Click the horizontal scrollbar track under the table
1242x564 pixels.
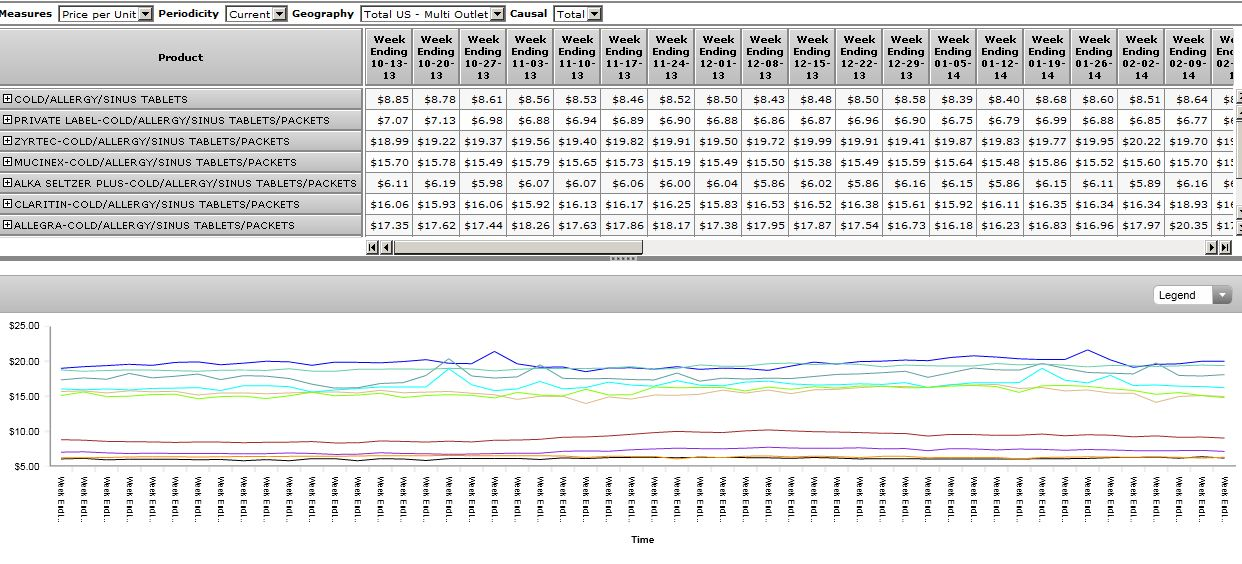(x=900, y=248)
